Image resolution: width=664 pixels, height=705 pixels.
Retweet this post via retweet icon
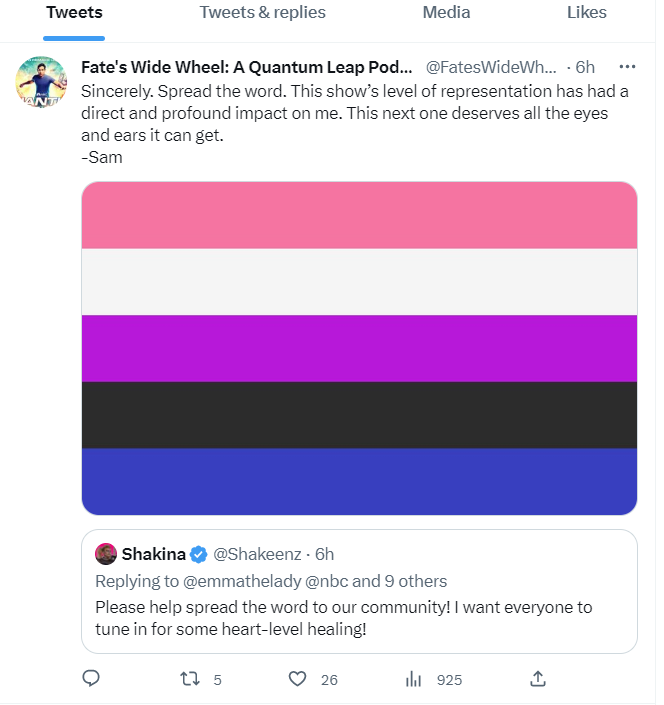click(188, 679)
